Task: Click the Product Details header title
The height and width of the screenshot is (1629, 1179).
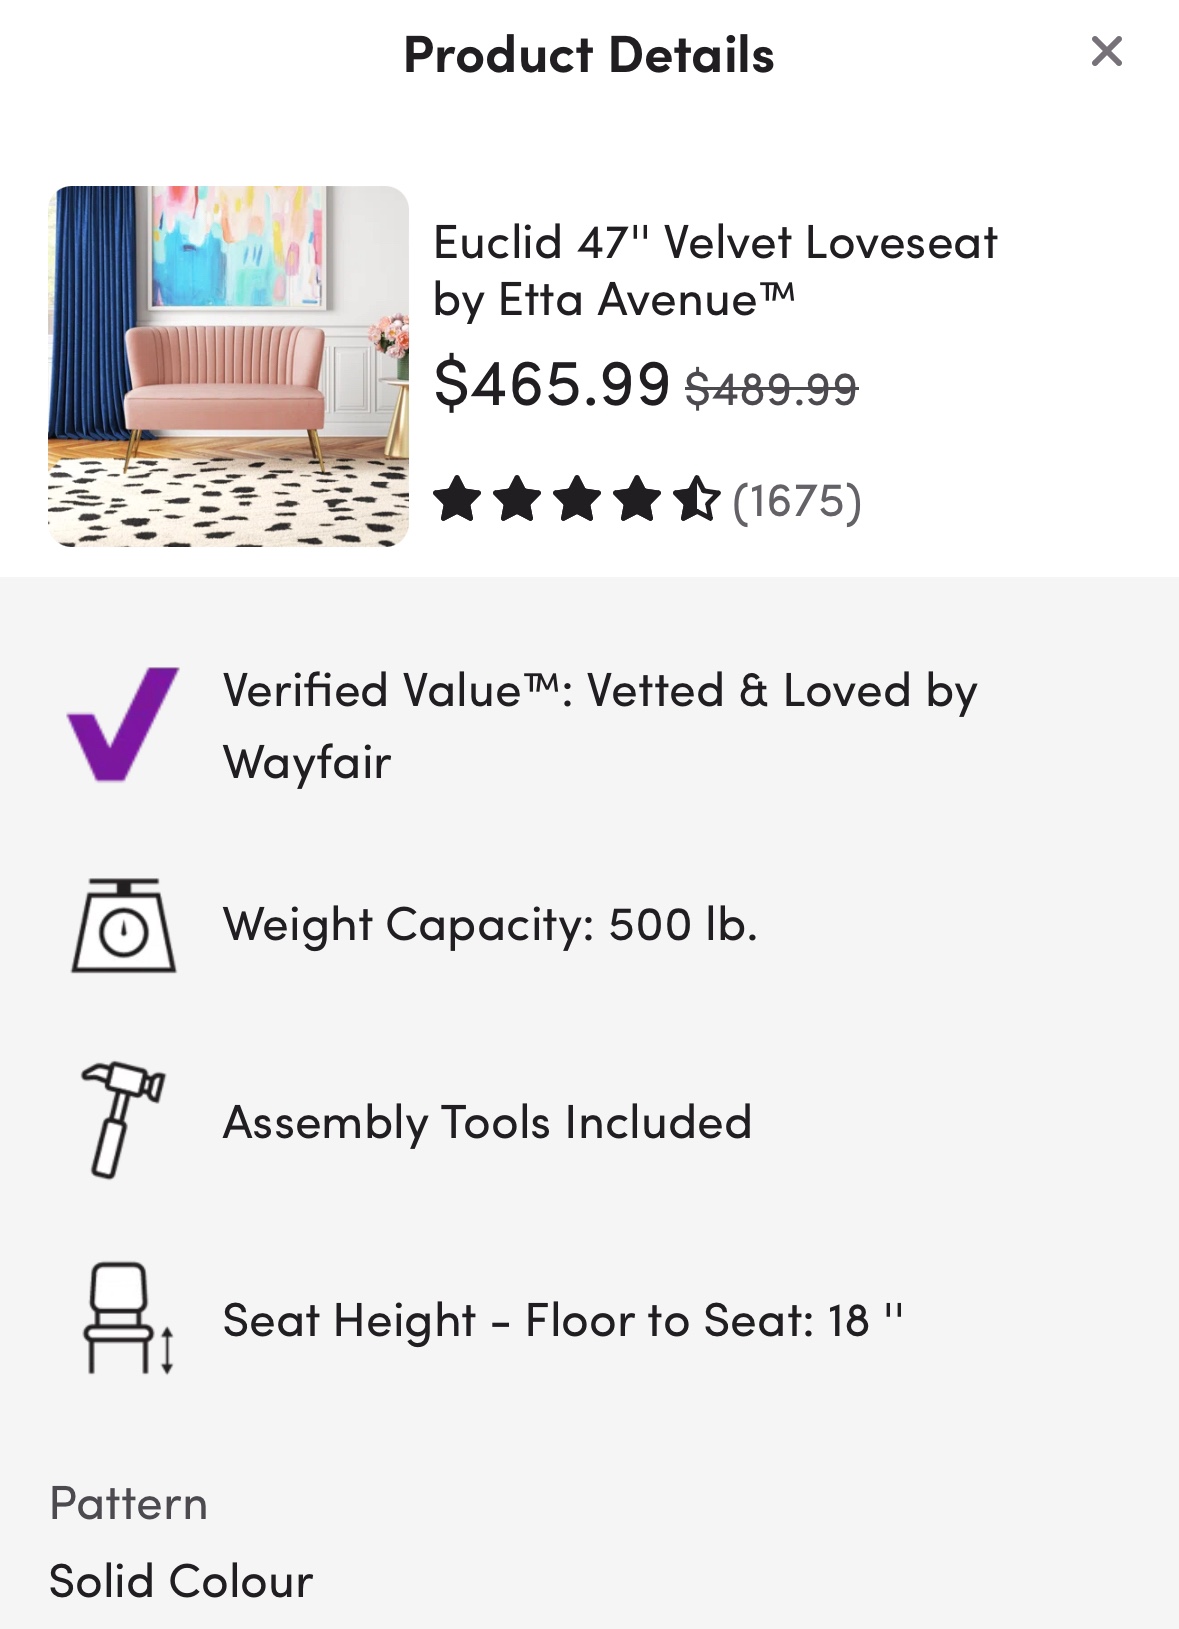Action: (589, 55)
